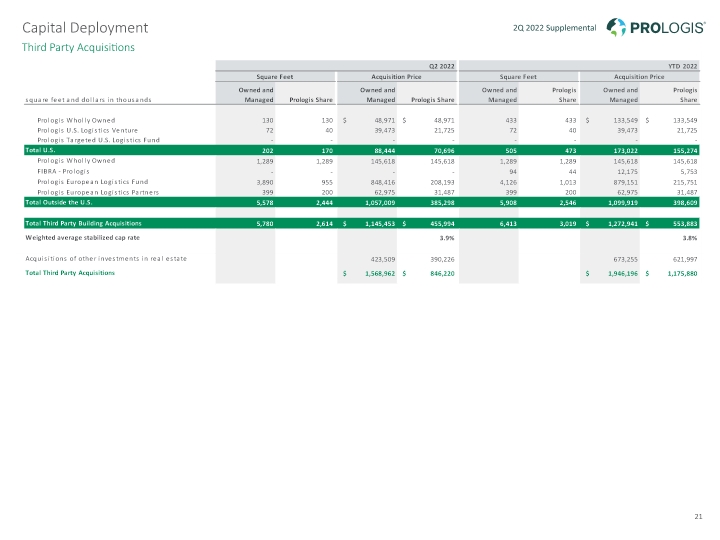Click the 'Capital Deployment' page title
The image size is (720, 540).
[85, 28]
